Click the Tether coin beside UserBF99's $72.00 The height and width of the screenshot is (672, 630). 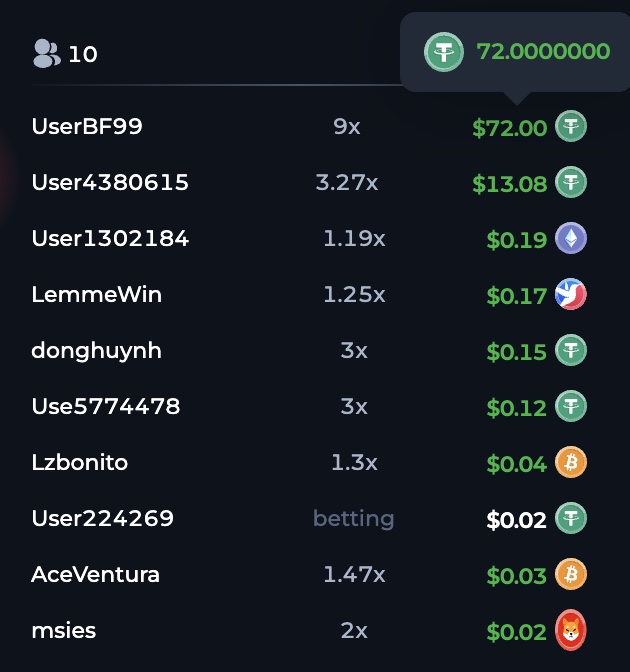point(571,126)
